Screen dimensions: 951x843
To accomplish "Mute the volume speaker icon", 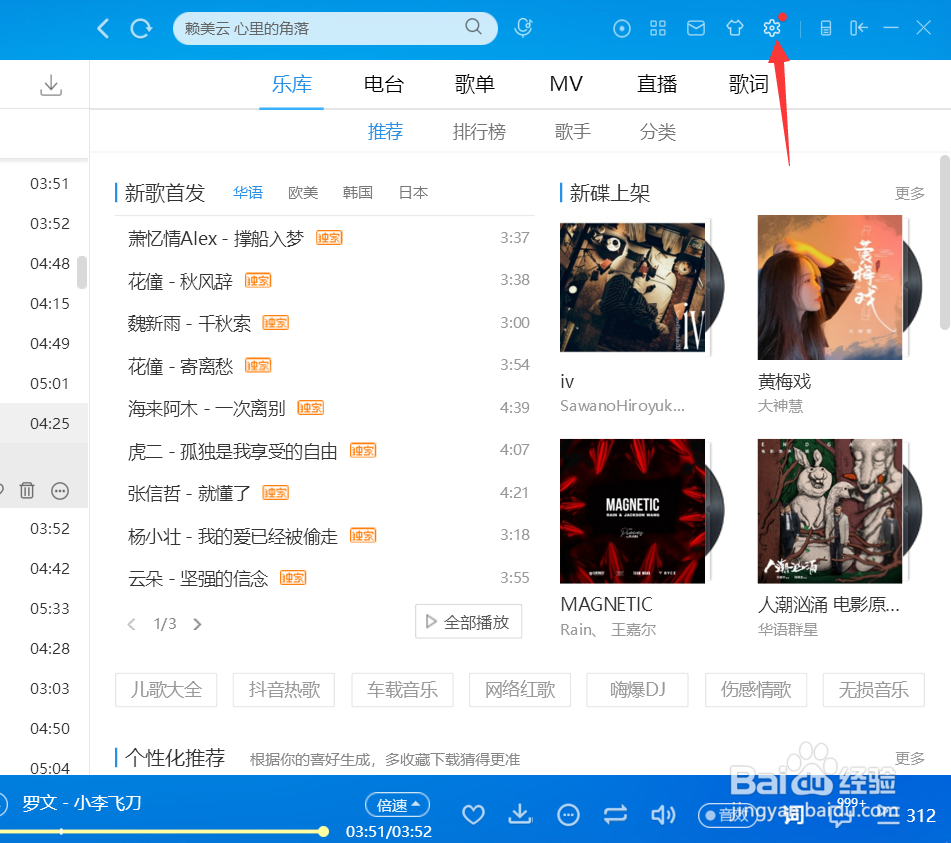I will pos(662,815).
